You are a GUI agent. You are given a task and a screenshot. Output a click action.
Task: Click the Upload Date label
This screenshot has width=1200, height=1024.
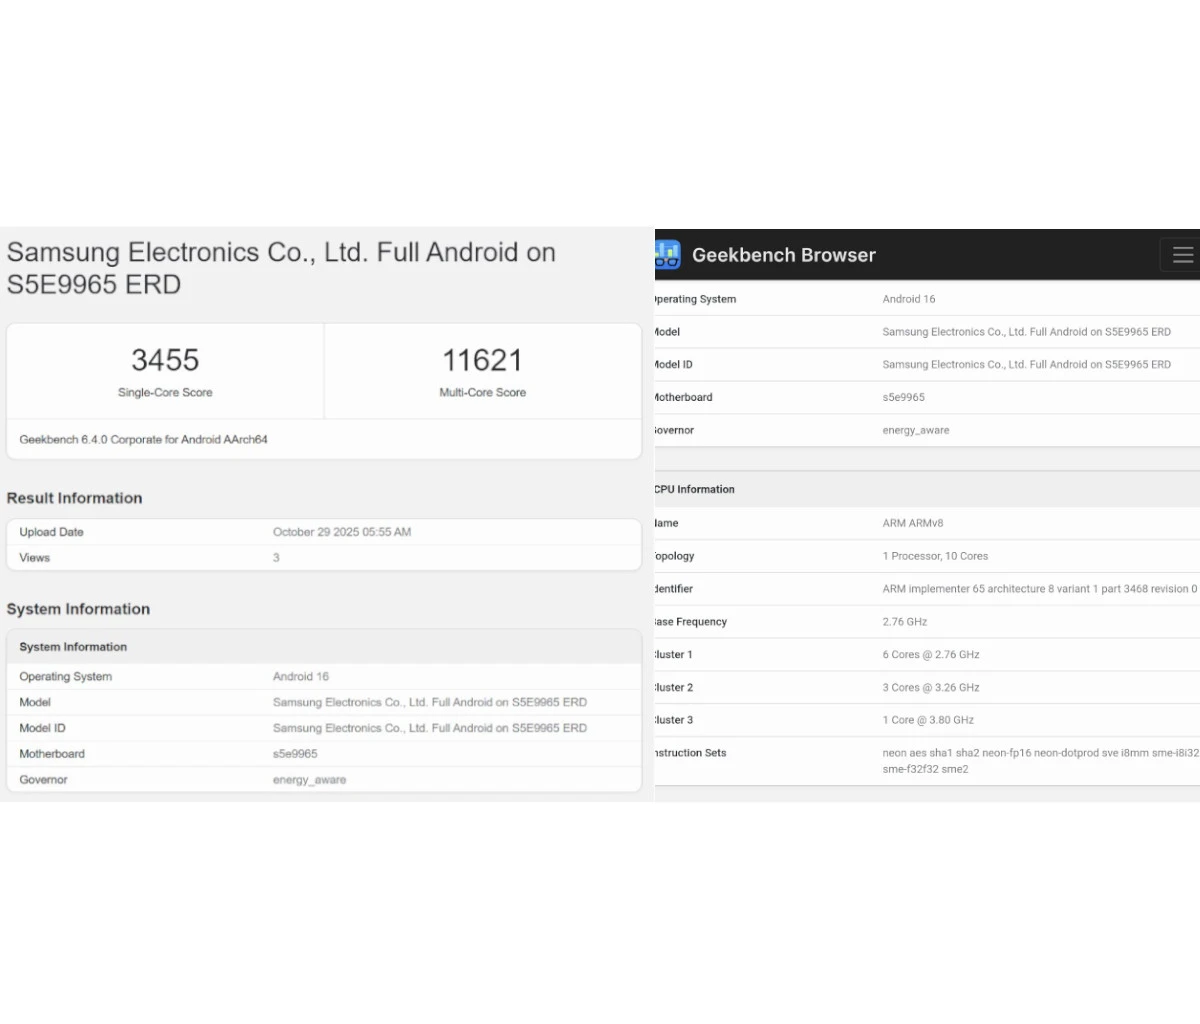tap(51, 532)
